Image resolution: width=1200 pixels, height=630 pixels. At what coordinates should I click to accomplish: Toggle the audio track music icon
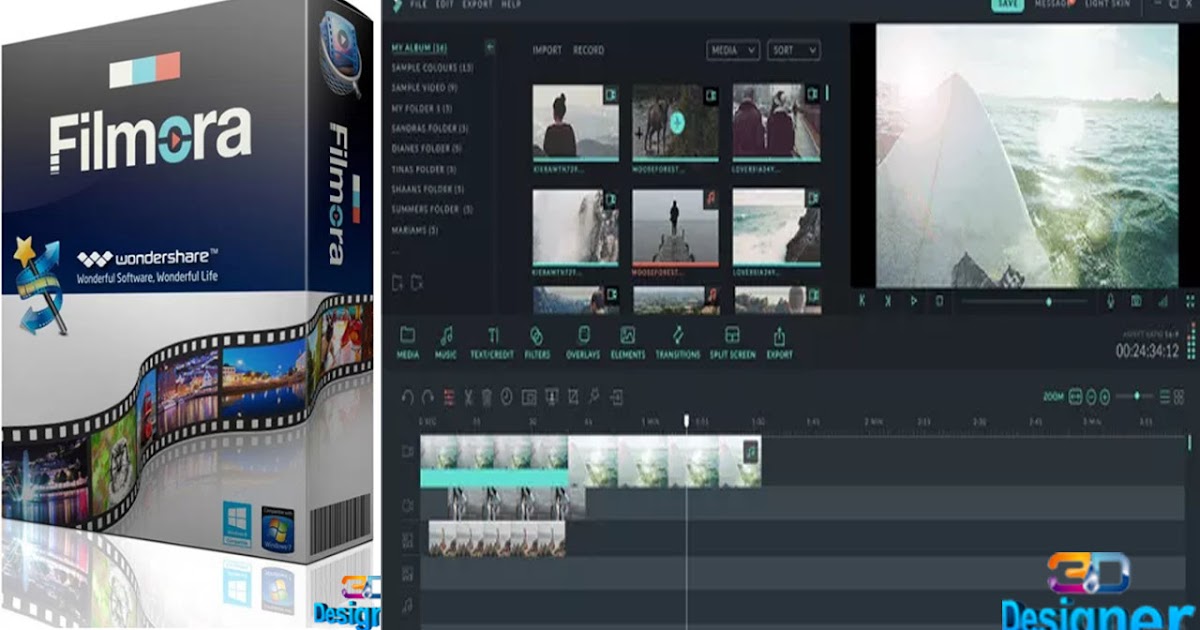(x=408, y=606)
